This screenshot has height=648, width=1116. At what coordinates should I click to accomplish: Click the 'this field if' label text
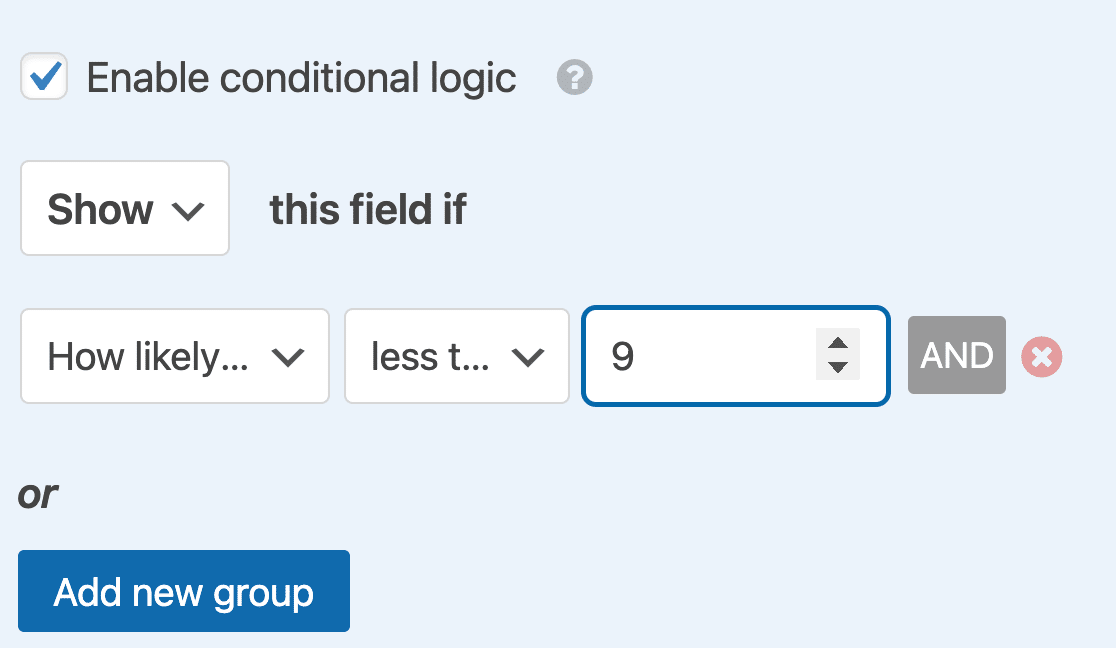click(367, 210)
